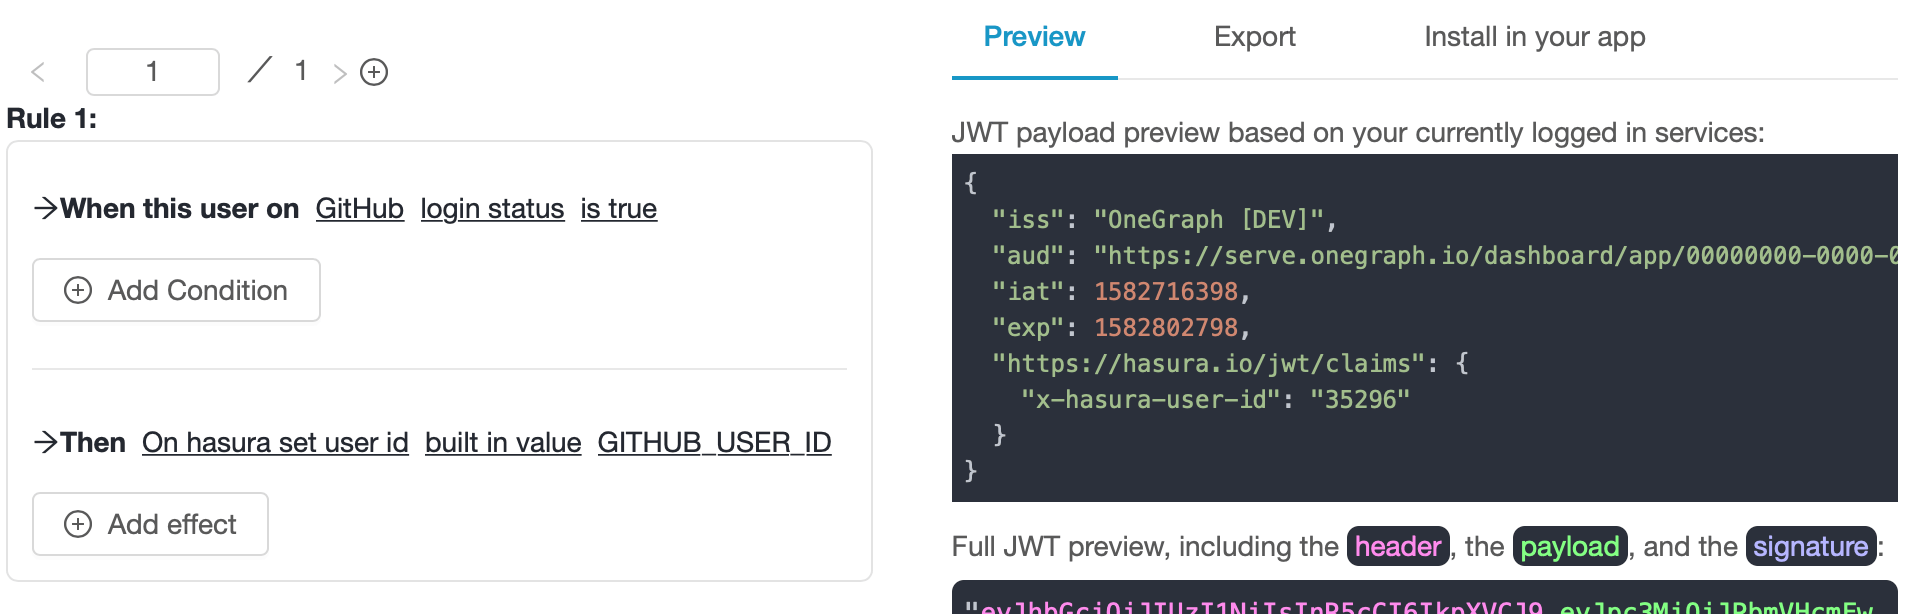Click the plus icon in Add effect

click(78, 524)
